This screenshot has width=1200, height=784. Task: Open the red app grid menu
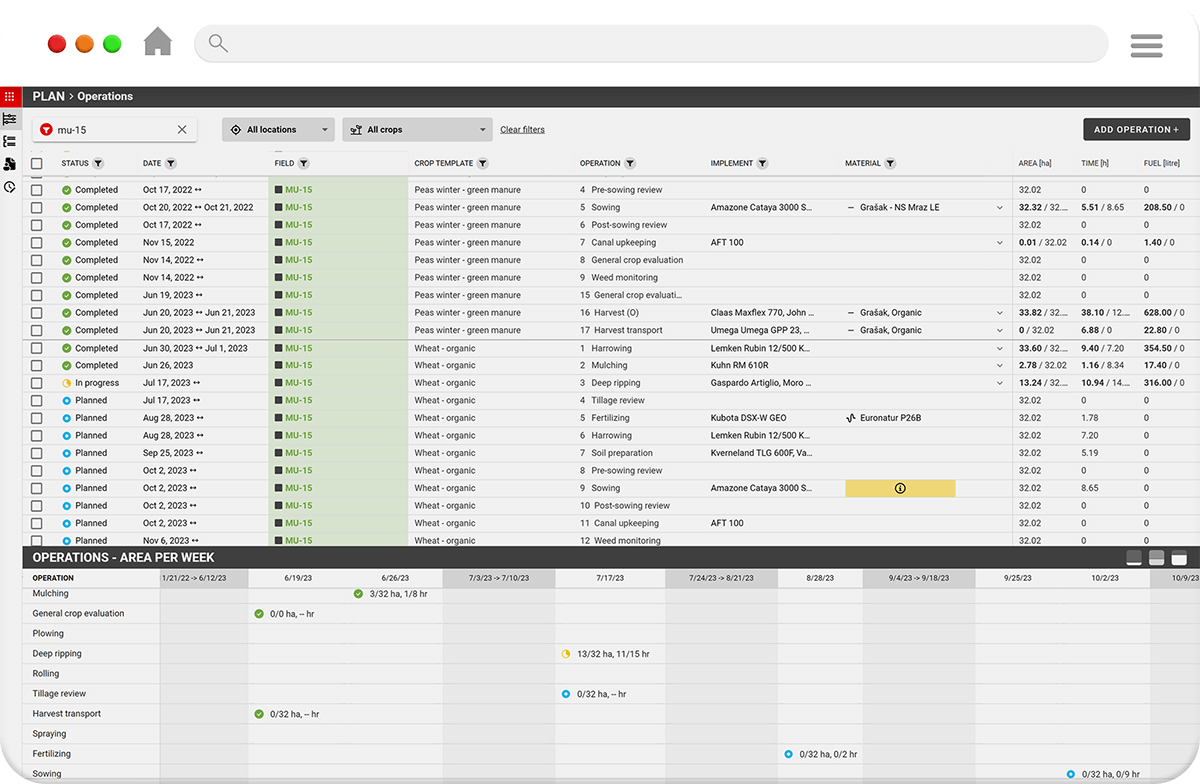[x=10, y=97]
